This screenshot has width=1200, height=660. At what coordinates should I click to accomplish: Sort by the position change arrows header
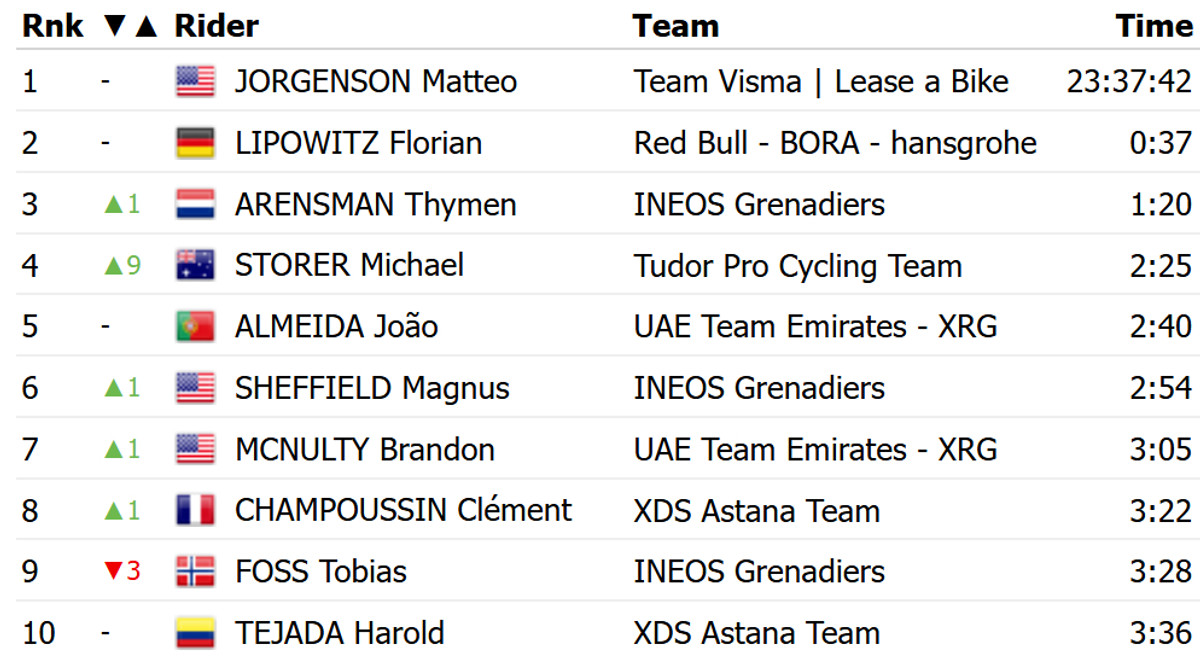(131, 26)
